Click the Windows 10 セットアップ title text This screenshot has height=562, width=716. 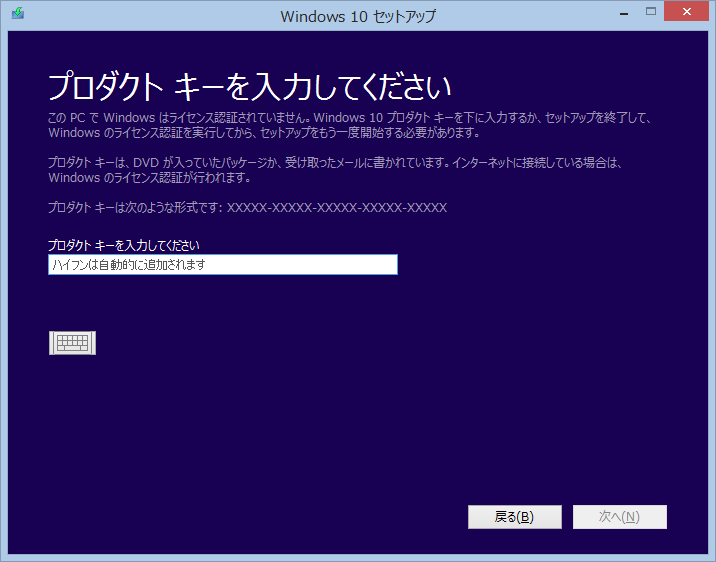tap(358, 16)
